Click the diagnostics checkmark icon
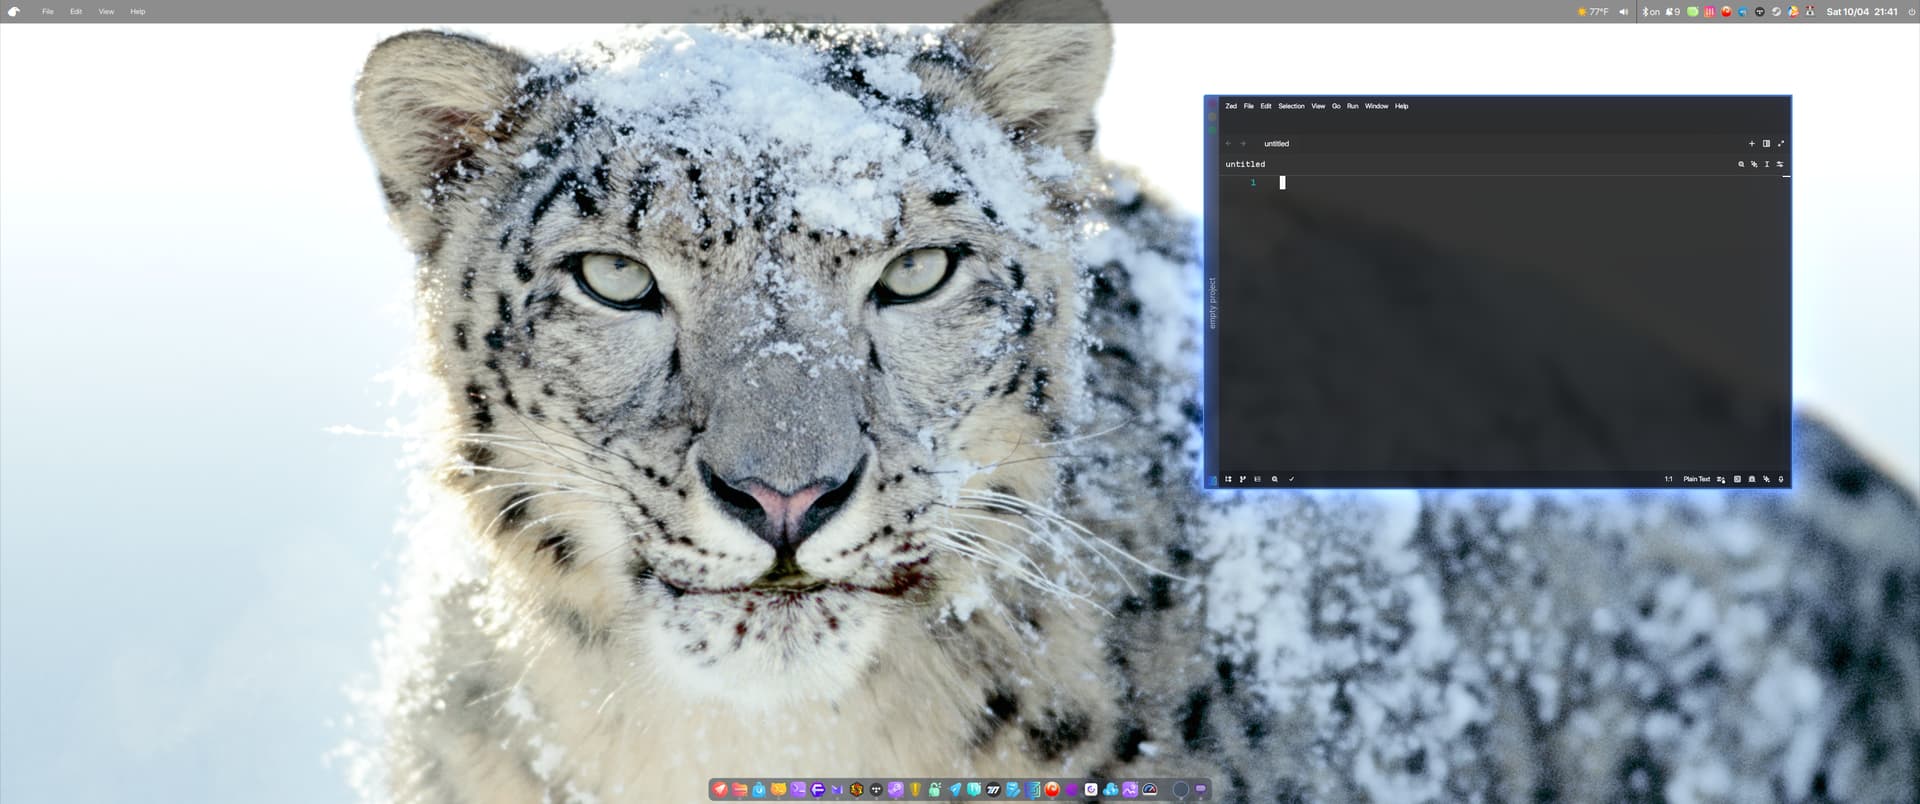 click(1291, 479)
